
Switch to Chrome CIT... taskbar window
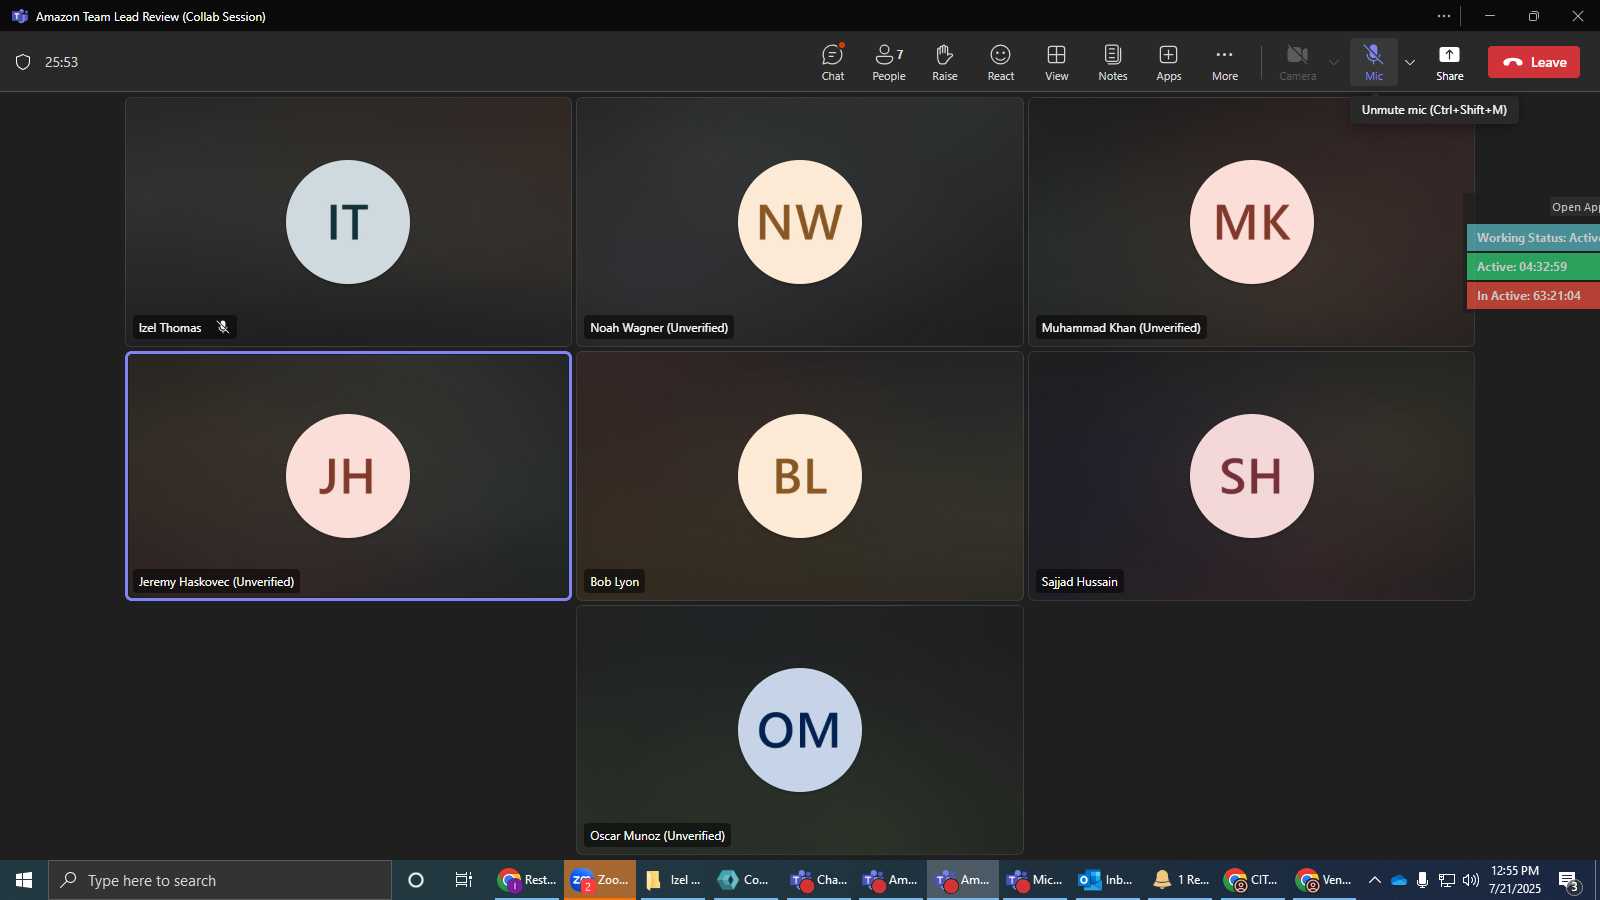(x=1252, y=880)
